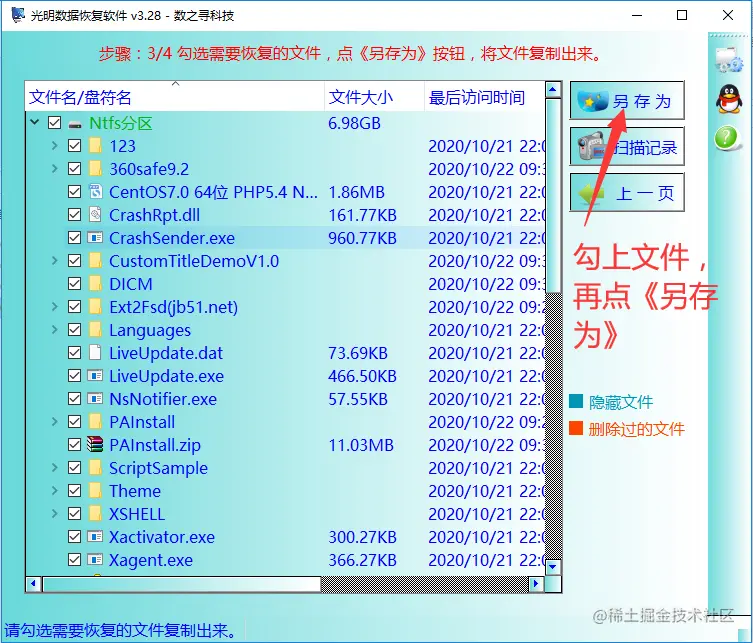Select the Xactivator.exe file name
Image resolution: width=753 pixels, height=643 pixels.
(x=162, y=537)
